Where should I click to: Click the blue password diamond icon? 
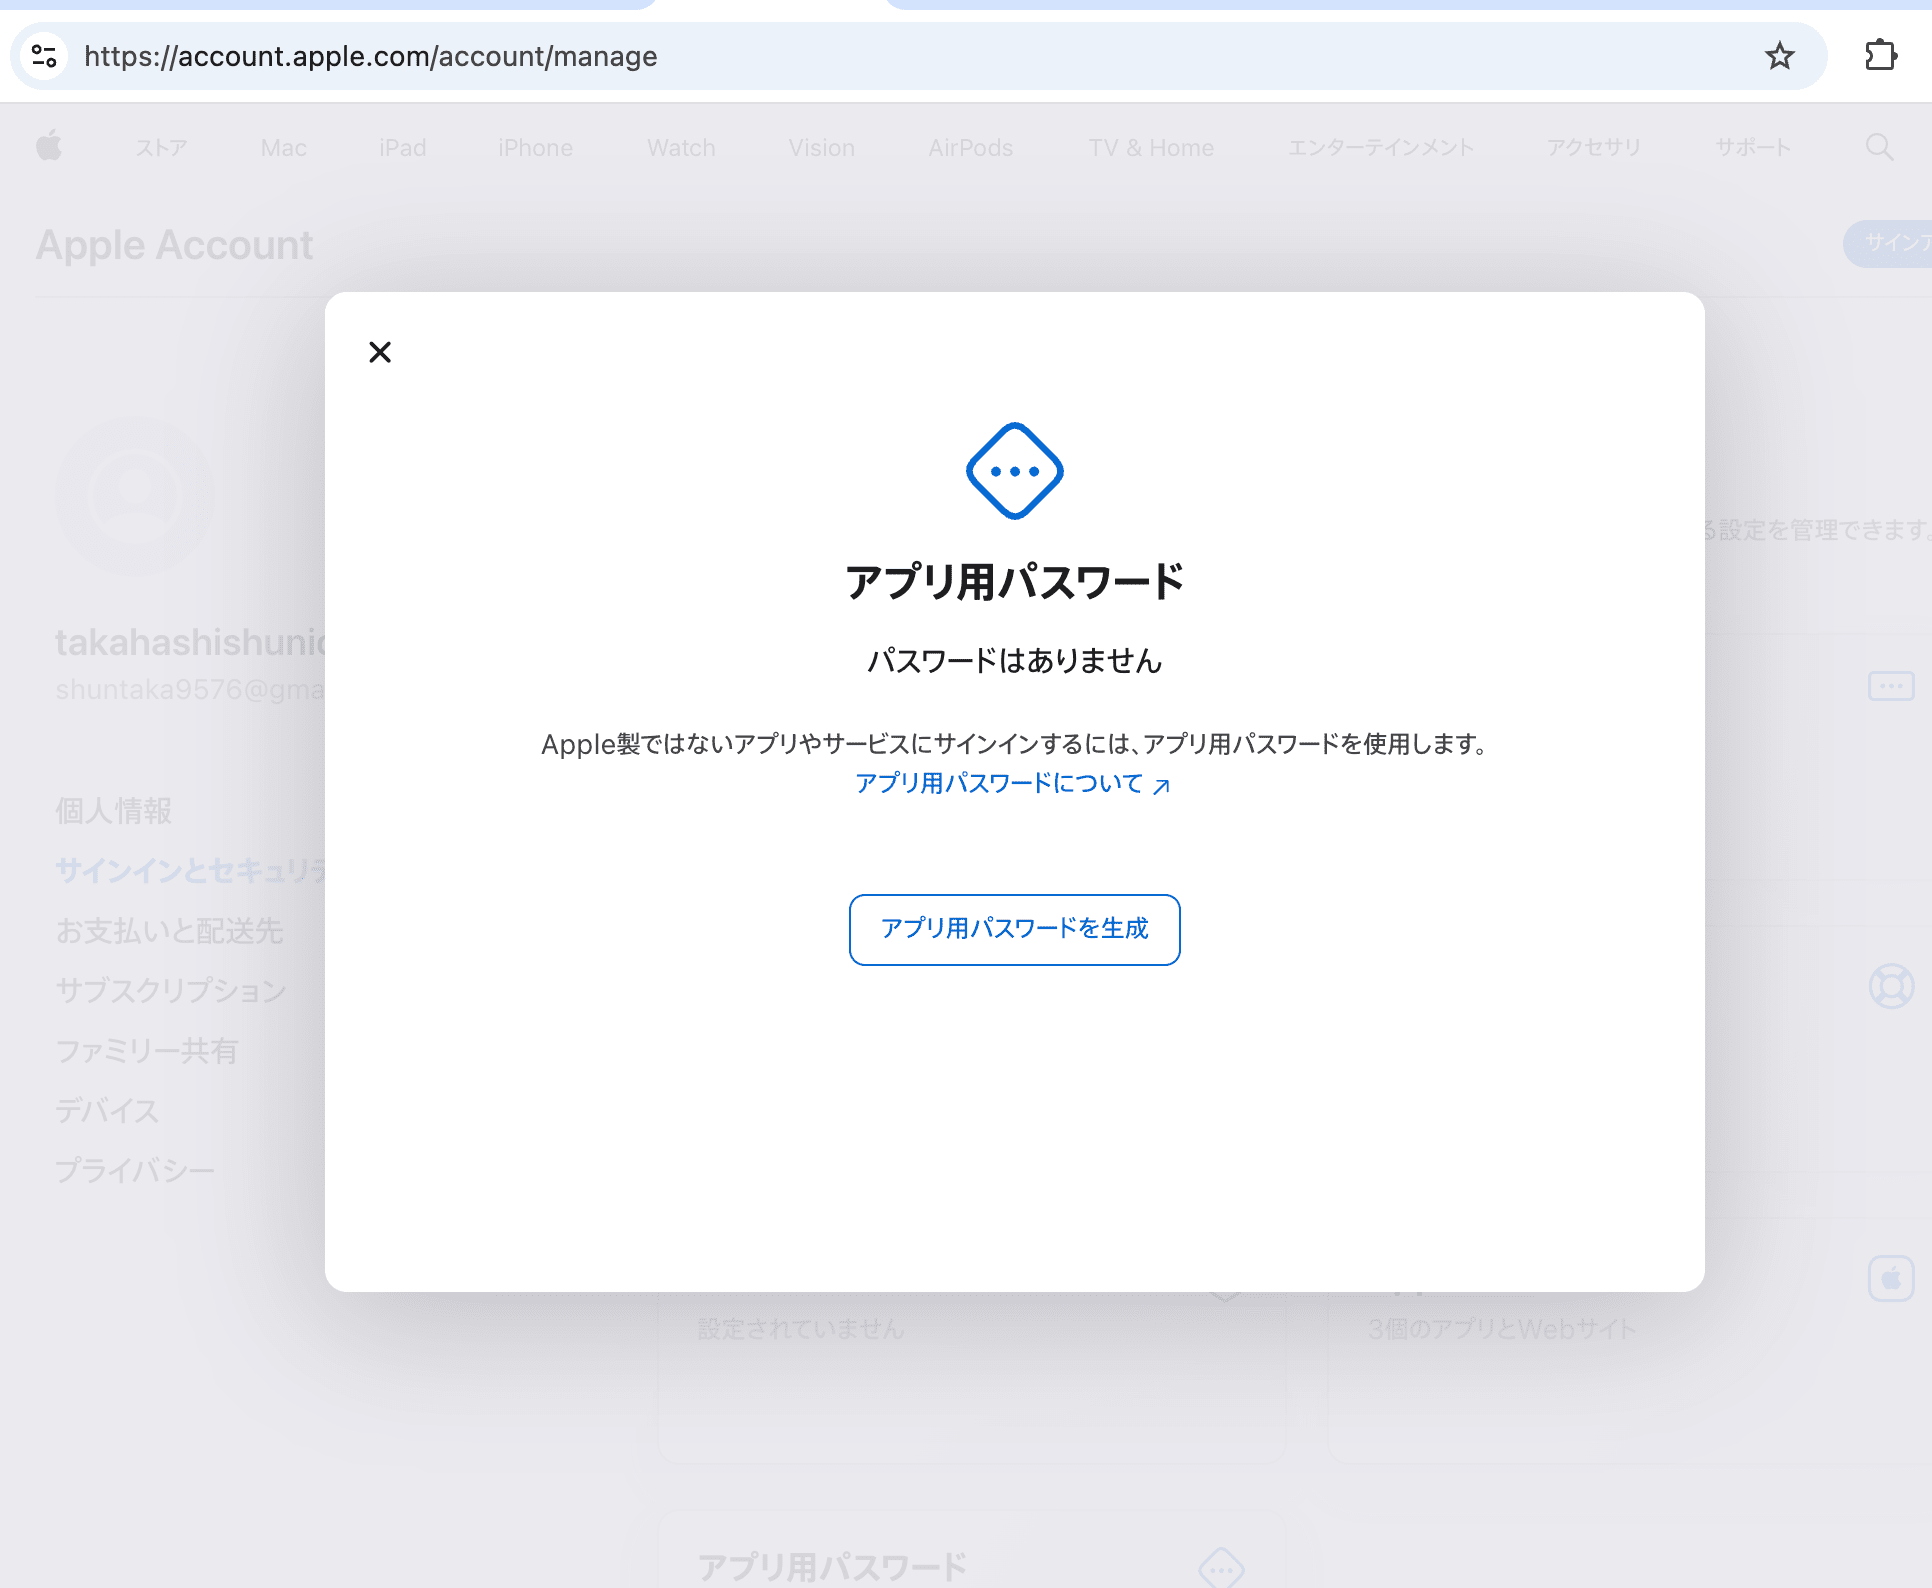(1014, 471)
